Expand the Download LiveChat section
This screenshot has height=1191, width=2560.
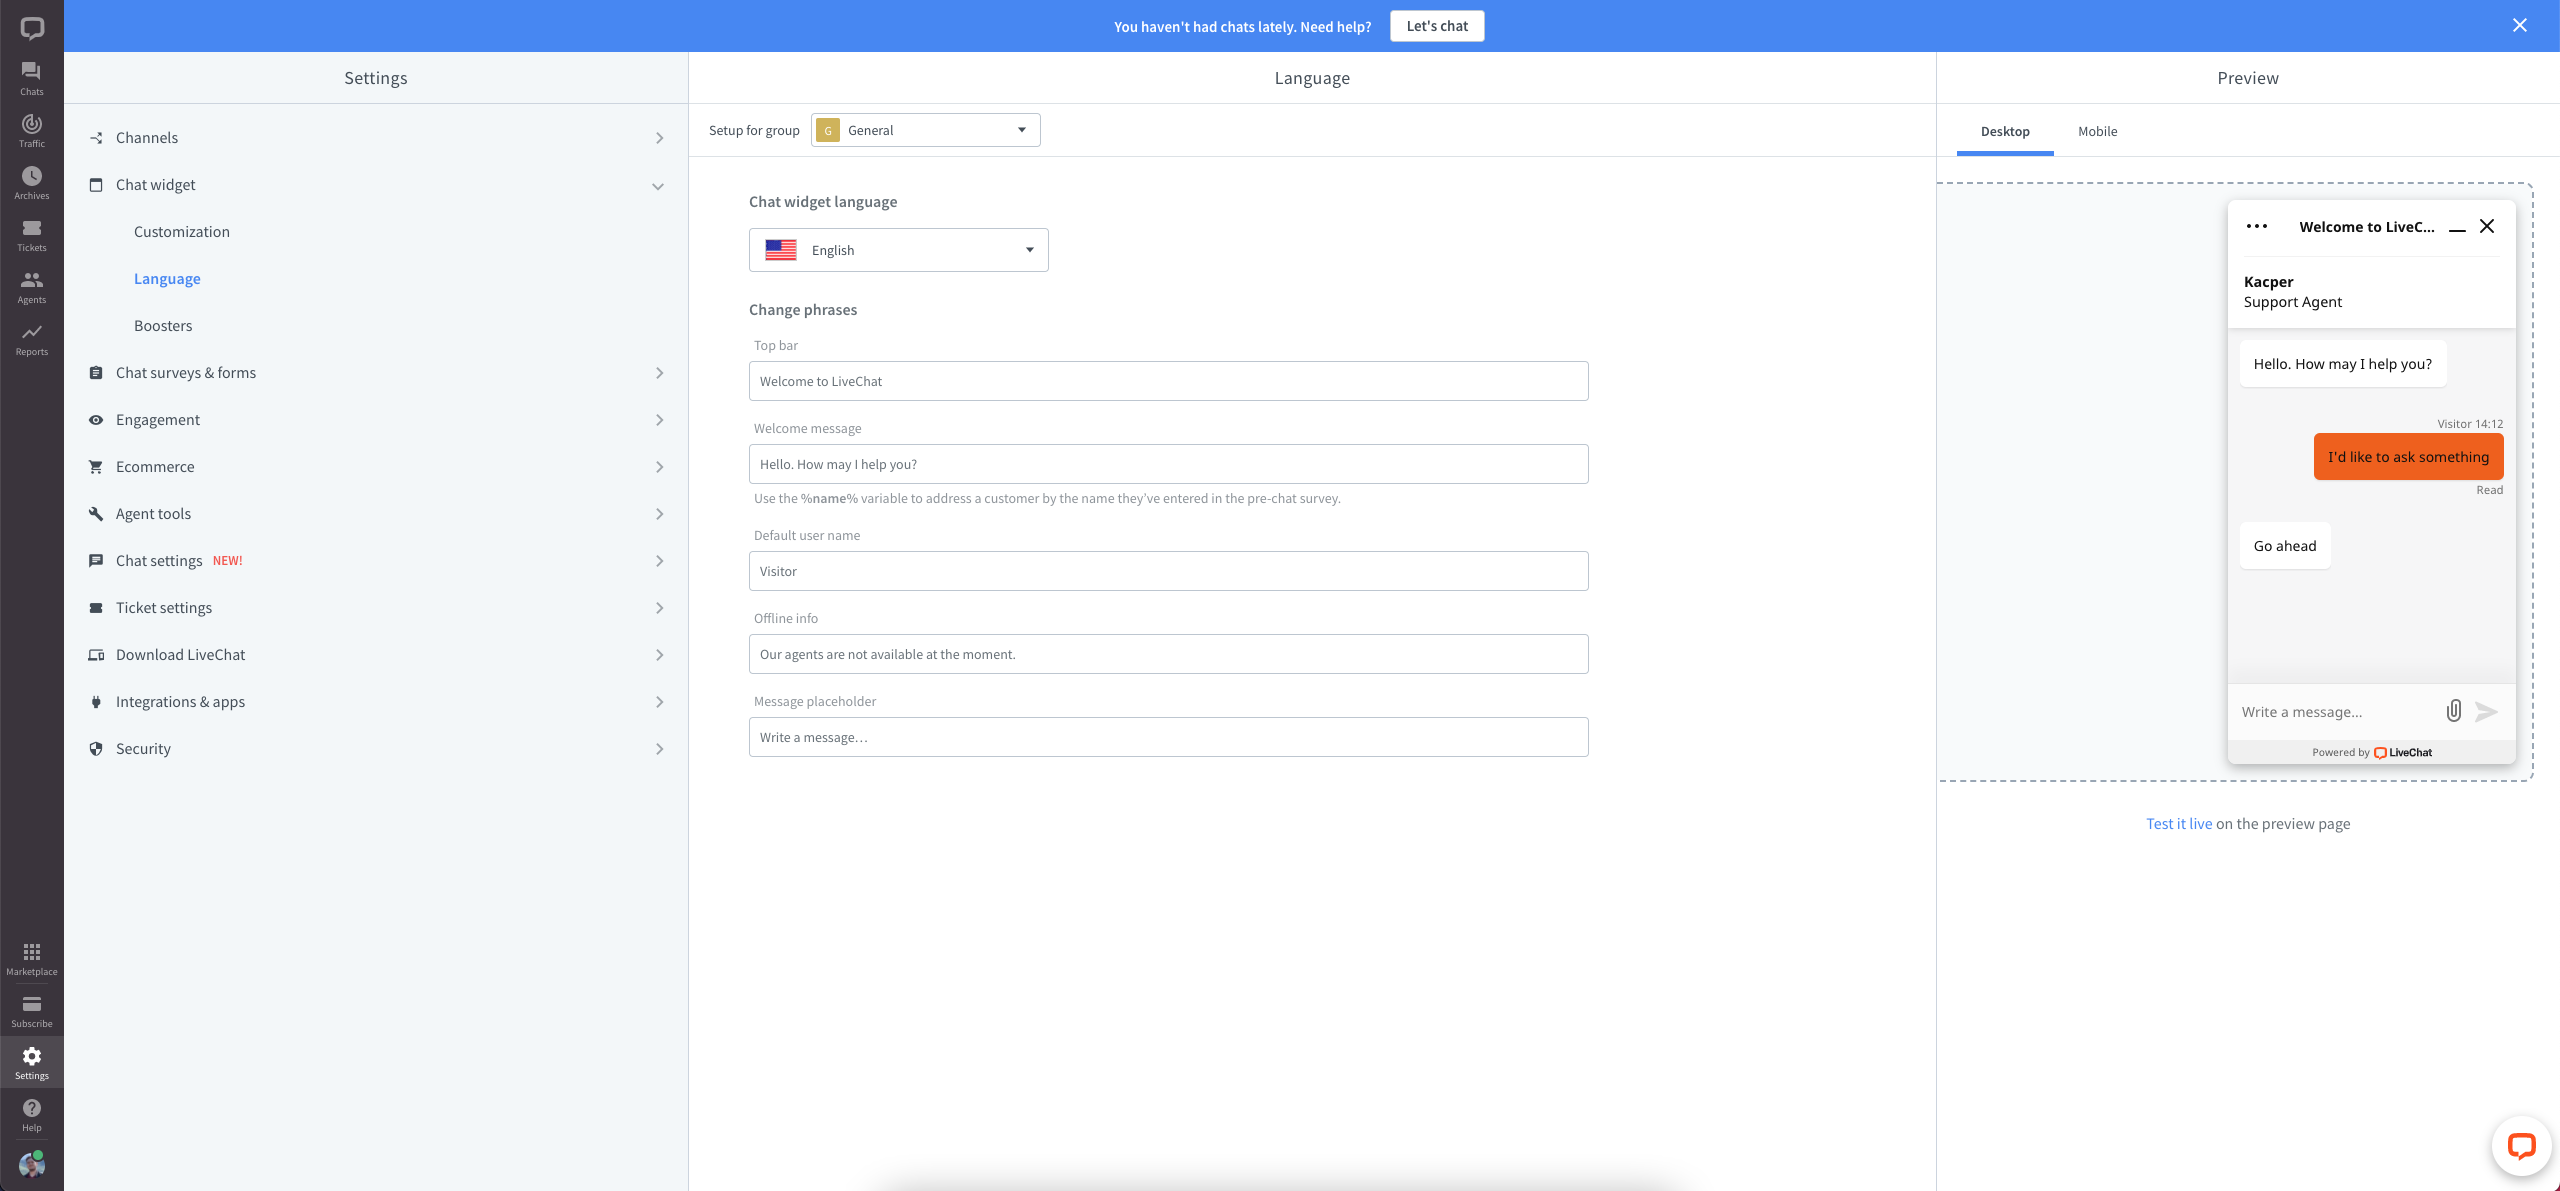376,655
